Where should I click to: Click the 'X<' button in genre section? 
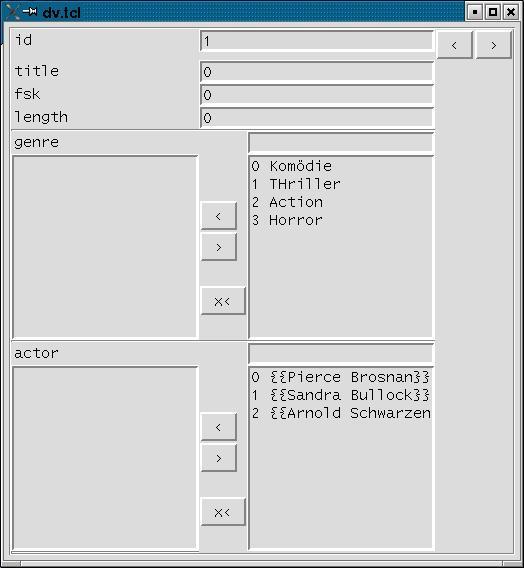(223, 301)
